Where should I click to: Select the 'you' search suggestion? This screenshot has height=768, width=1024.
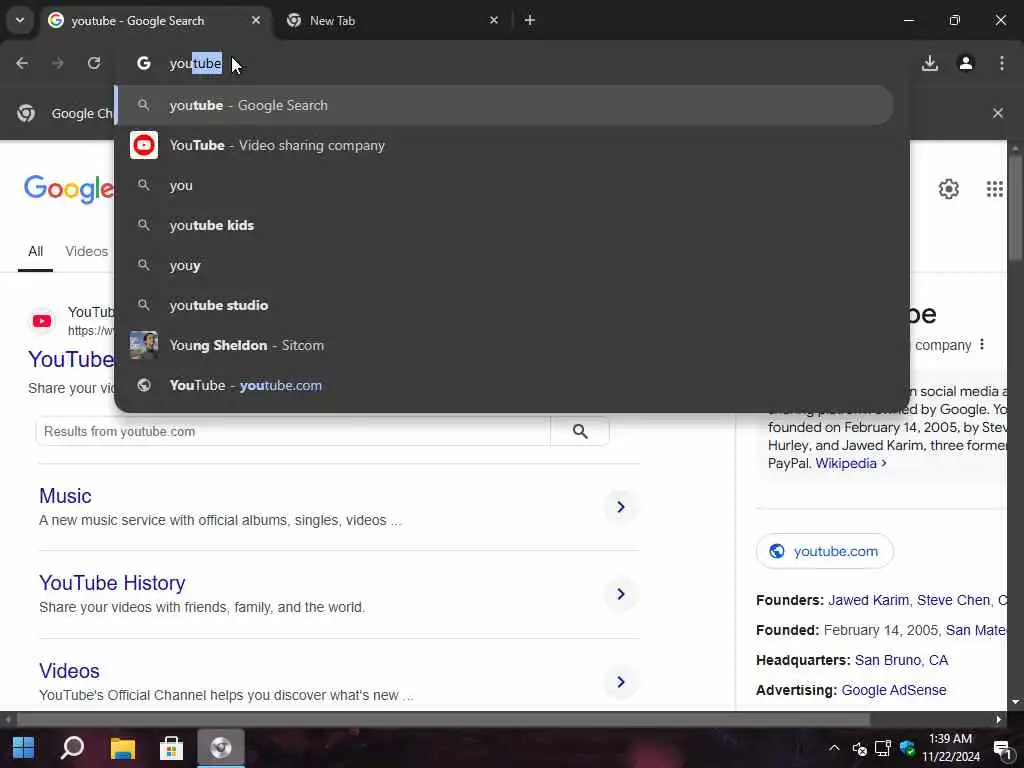[x=504, y=185]
